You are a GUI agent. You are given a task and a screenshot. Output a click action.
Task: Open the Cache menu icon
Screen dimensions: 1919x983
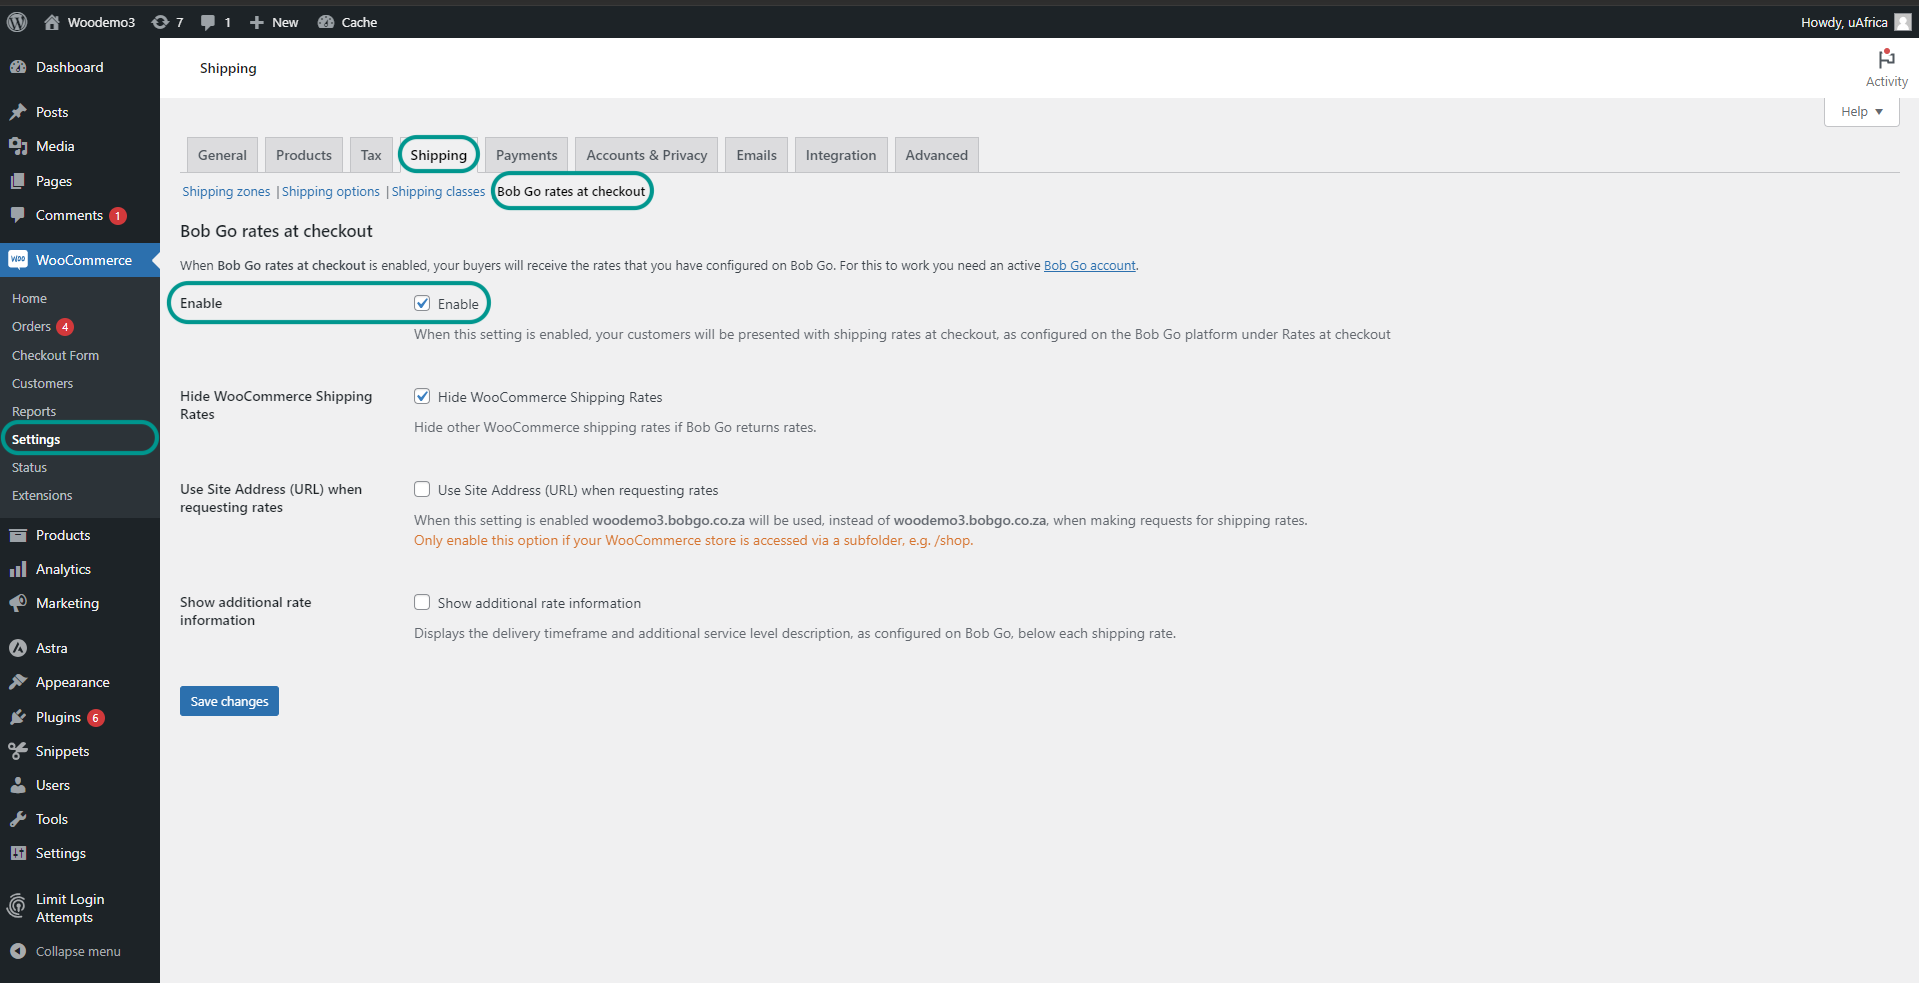pos(326,22)
